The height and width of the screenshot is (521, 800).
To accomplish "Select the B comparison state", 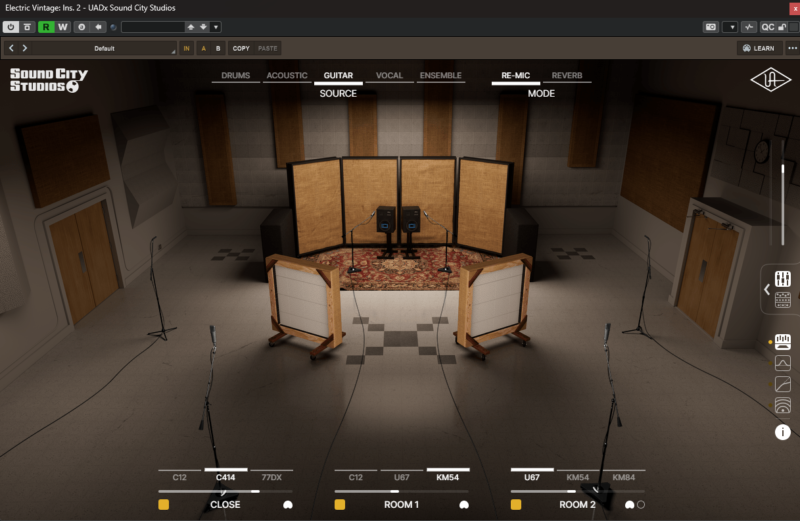I will [218, 48].
